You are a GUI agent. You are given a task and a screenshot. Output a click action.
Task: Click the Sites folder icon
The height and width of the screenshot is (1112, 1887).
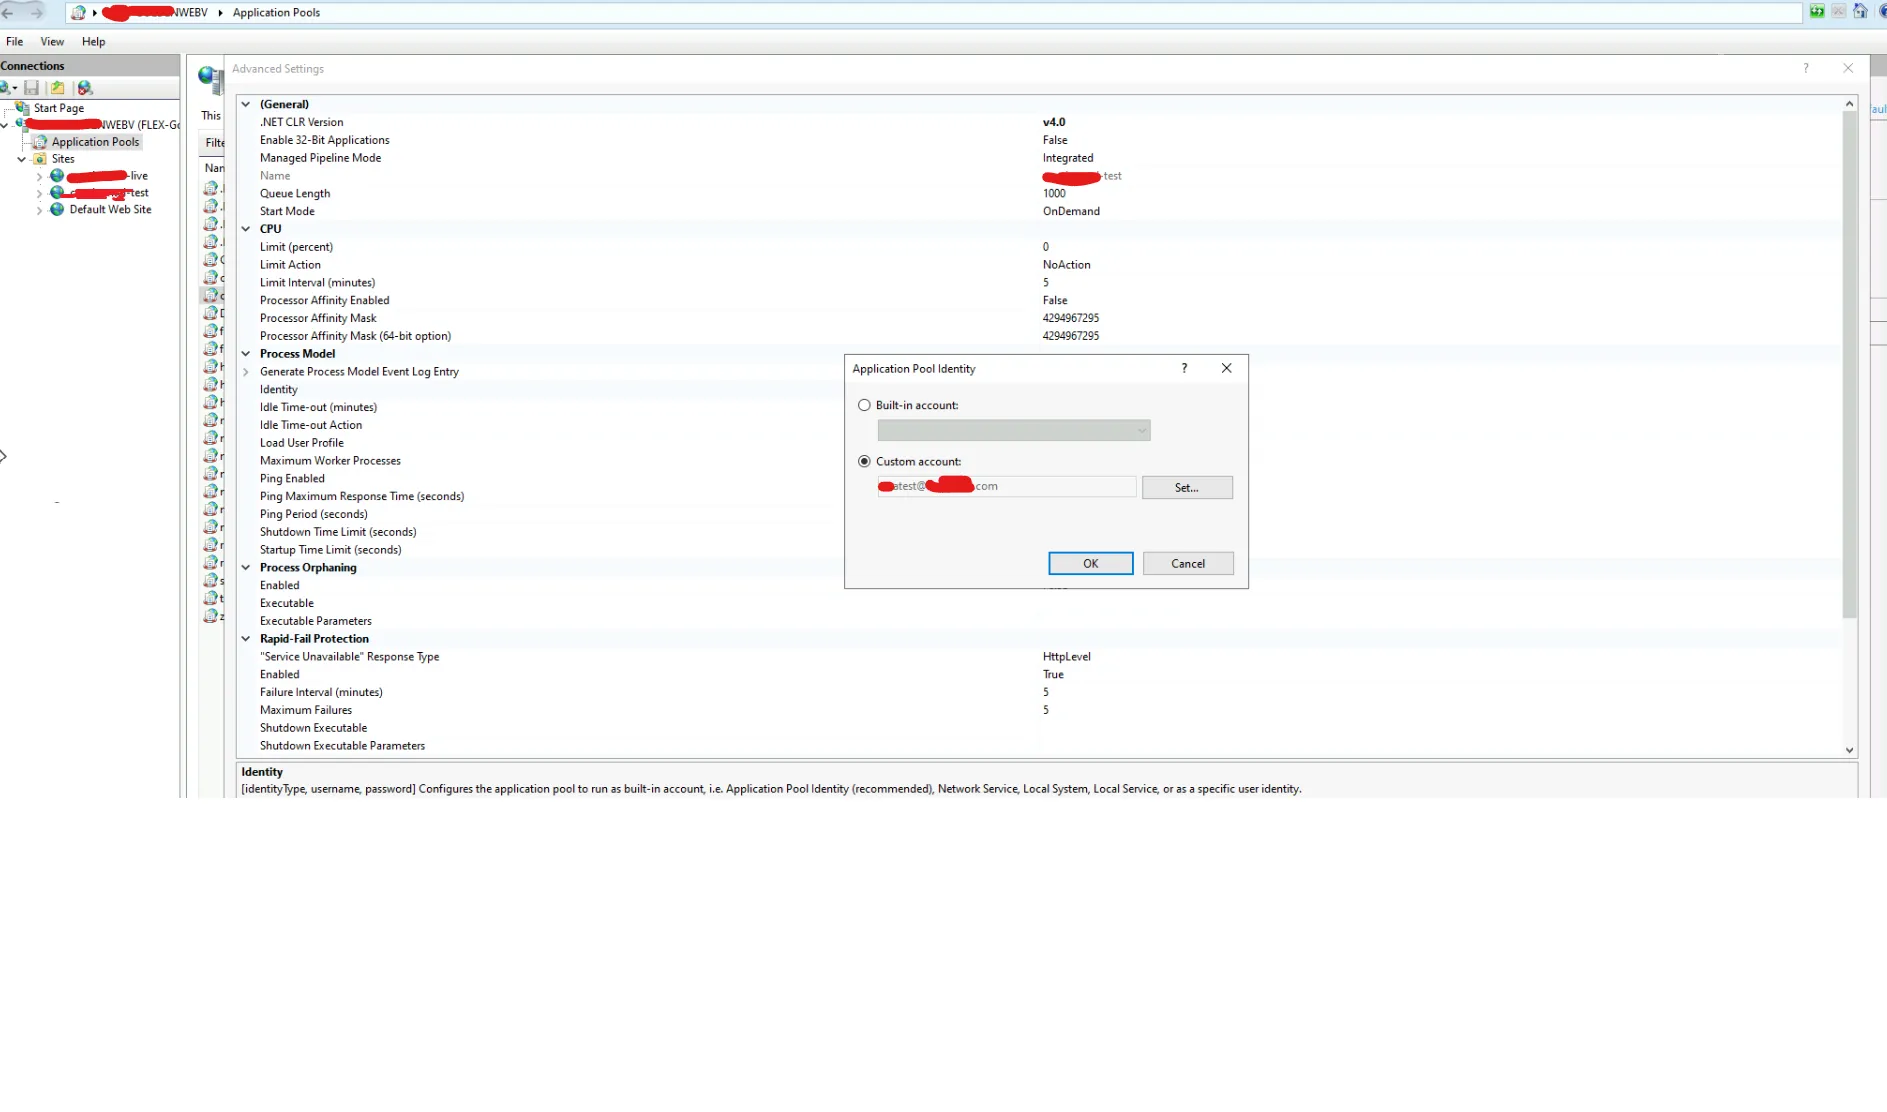[40, 159]
